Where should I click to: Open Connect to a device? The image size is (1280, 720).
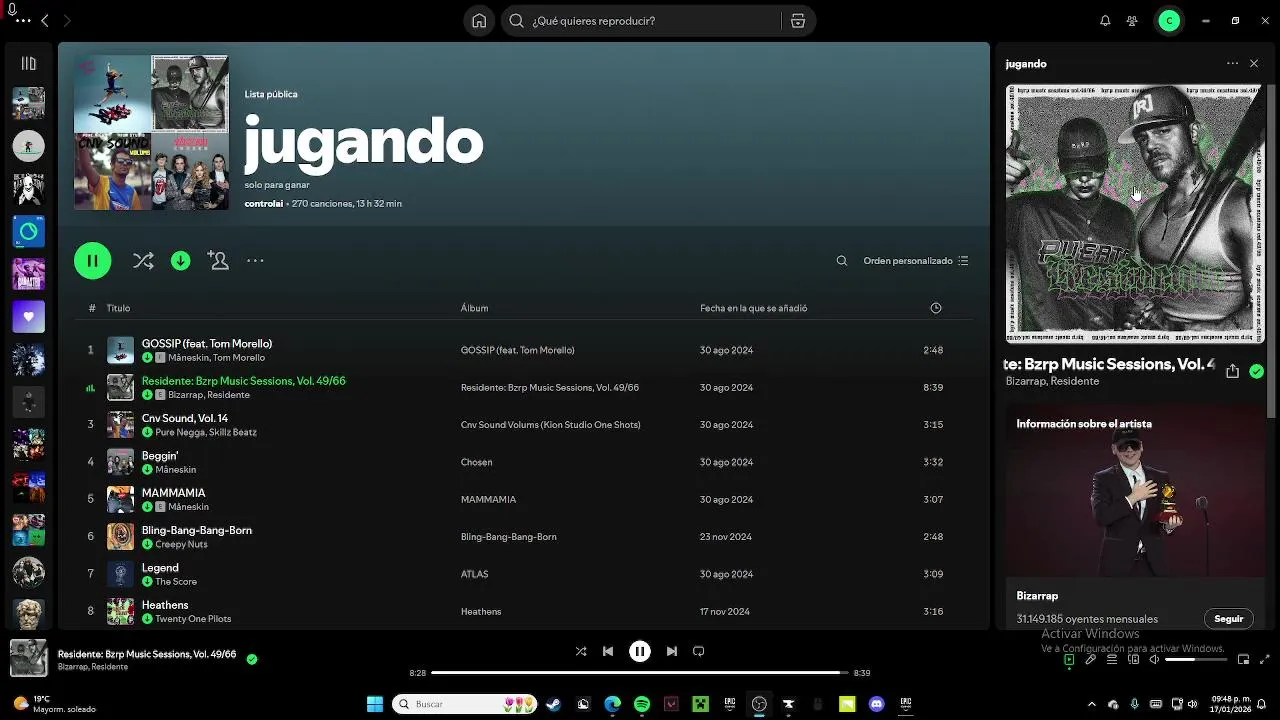click(x=1134, y=660)
